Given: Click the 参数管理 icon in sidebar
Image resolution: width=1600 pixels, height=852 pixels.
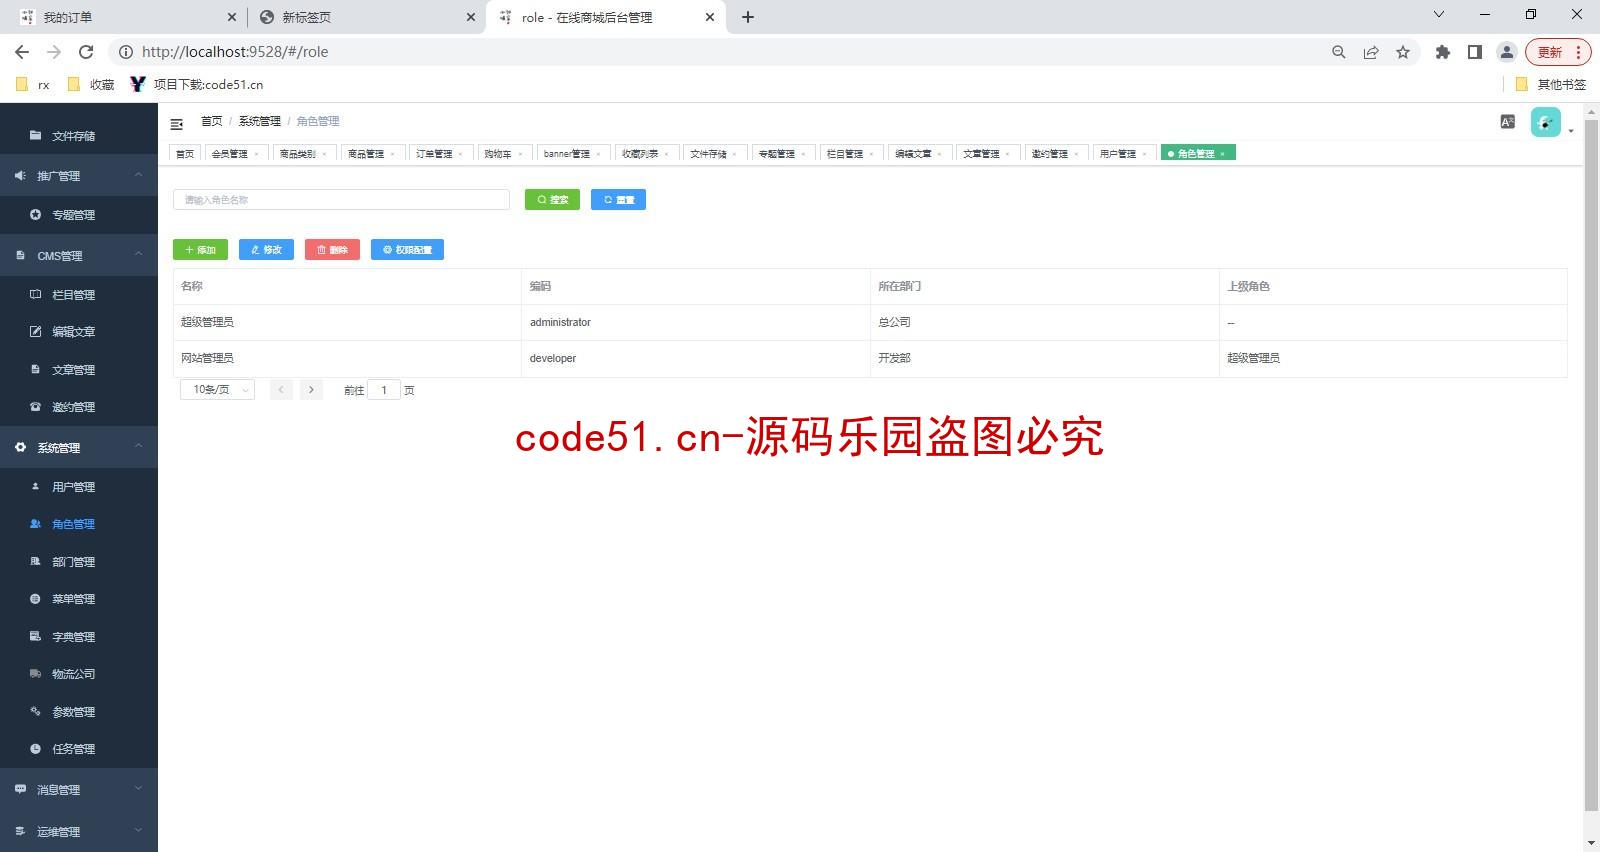Looking at the screenshot, I should [35, 712].
